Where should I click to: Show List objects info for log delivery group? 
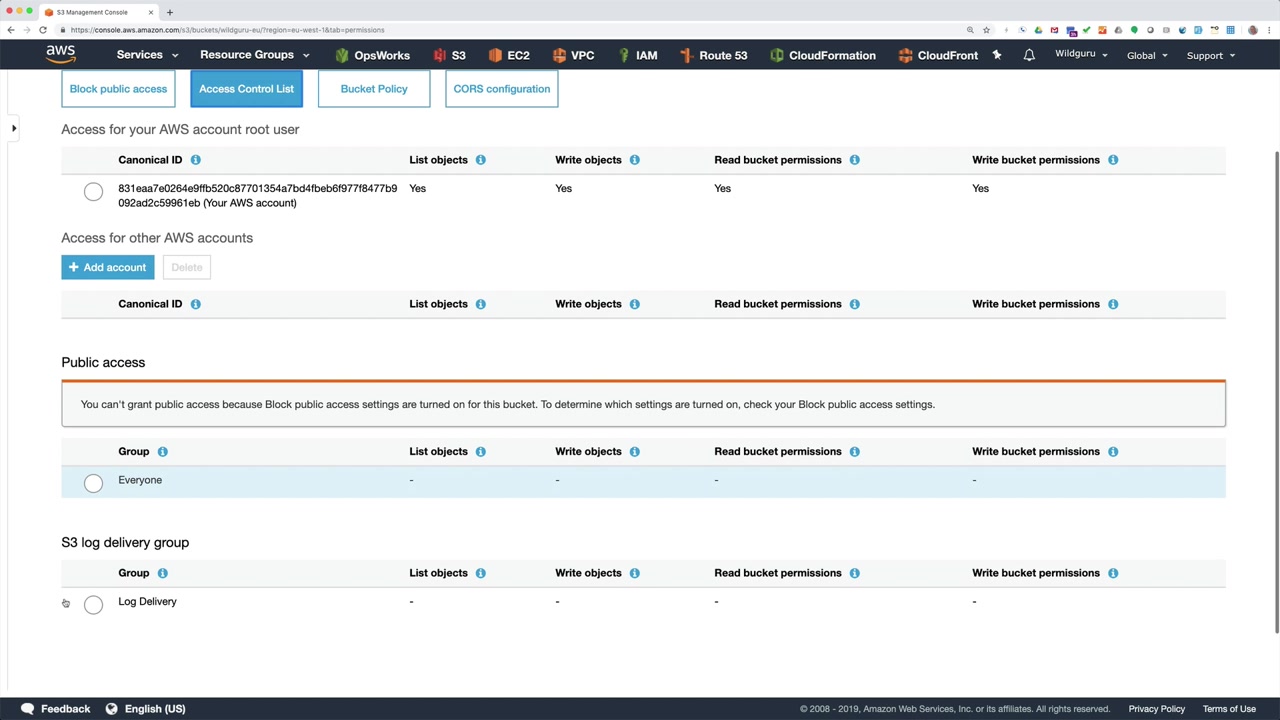click(x=480, y=573)
